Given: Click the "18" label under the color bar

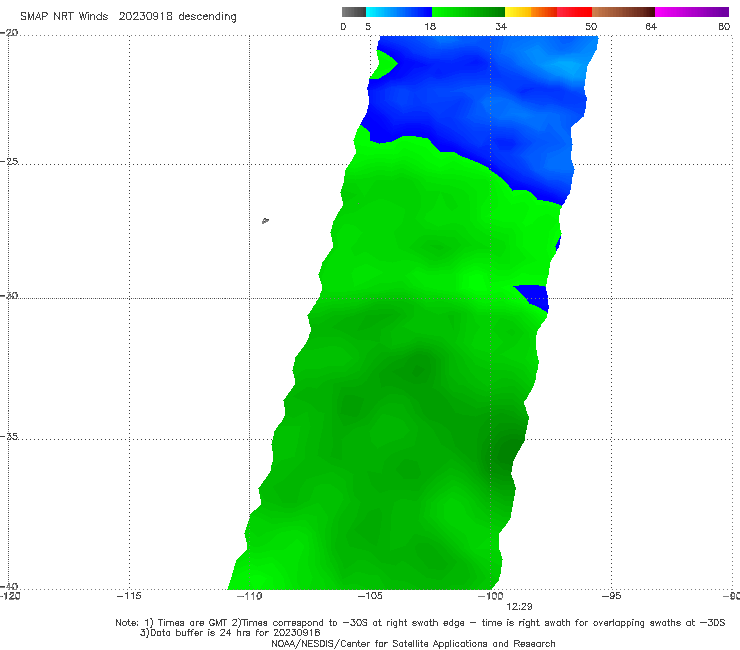Looking at the screenshot, I should click(x=430, y=27).
